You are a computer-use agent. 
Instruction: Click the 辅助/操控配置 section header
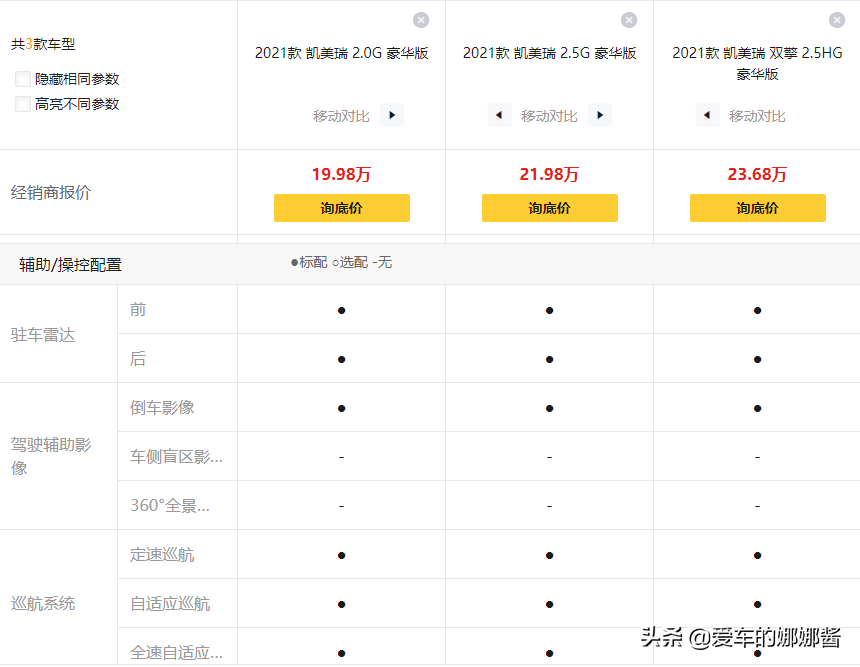click(70, 265)
